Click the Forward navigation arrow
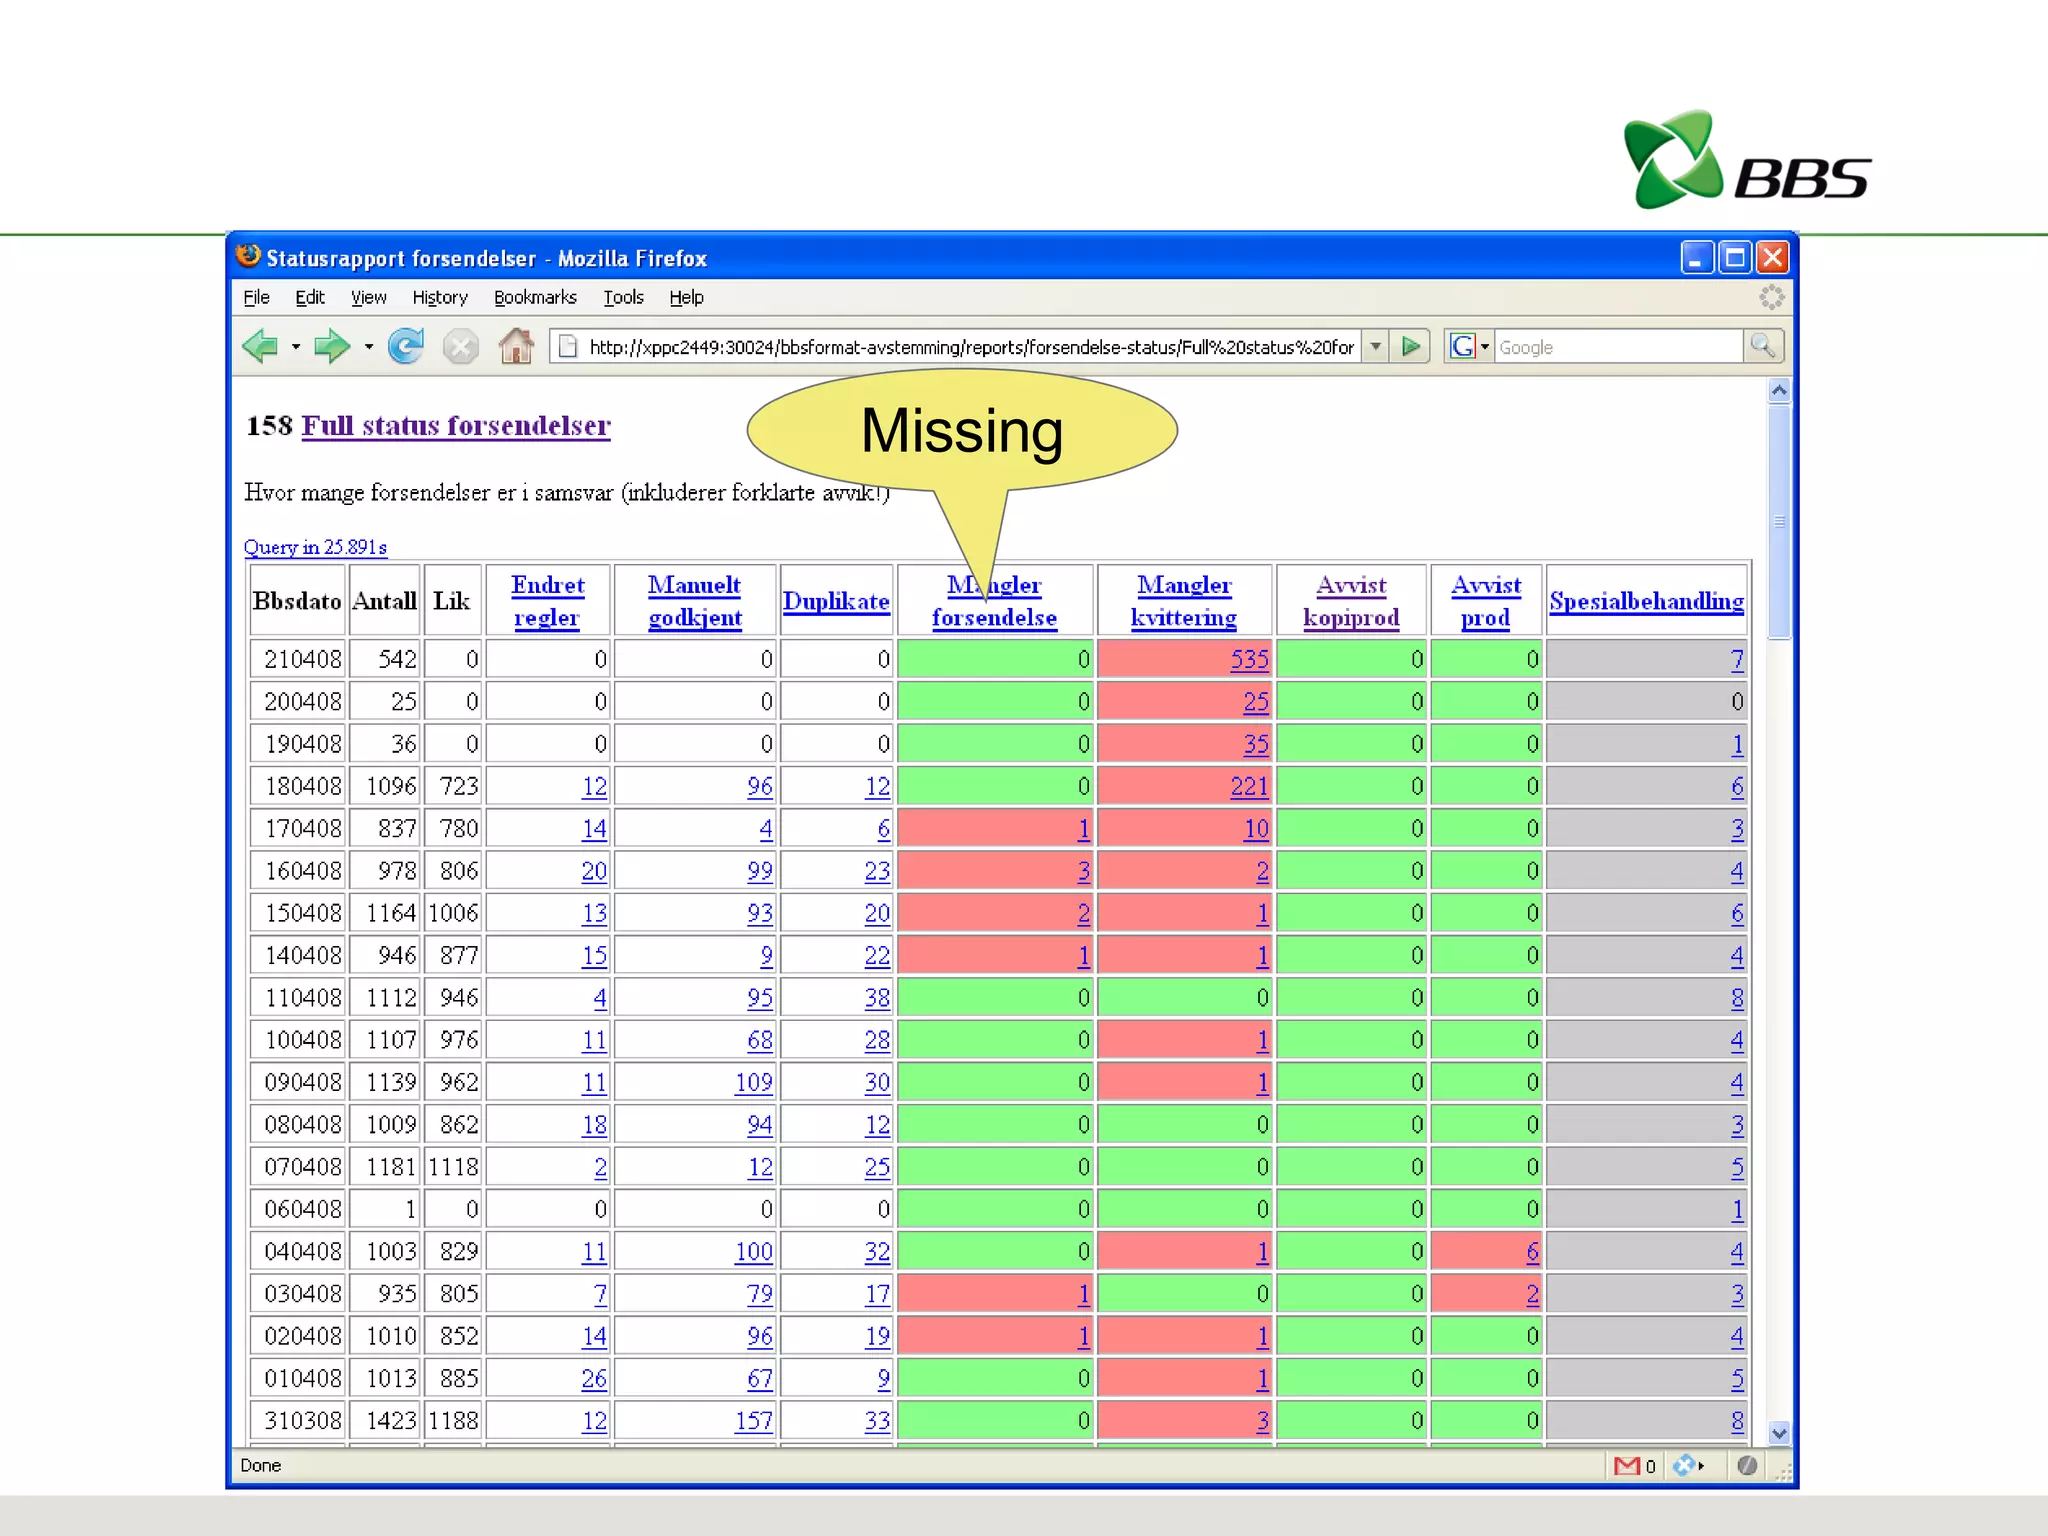The width and height of the screenshot is (2048, 1536). click(331, 347)
